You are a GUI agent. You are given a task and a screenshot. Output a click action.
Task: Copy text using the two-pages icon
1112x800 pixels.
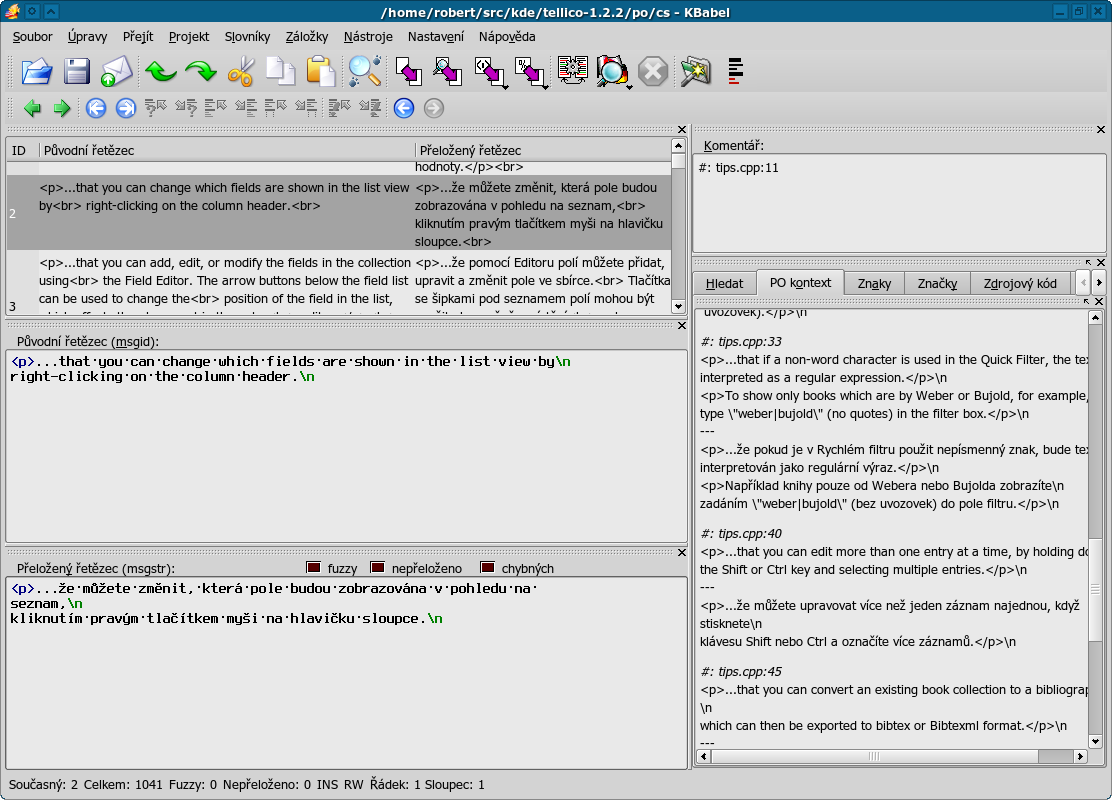[281, 71]
